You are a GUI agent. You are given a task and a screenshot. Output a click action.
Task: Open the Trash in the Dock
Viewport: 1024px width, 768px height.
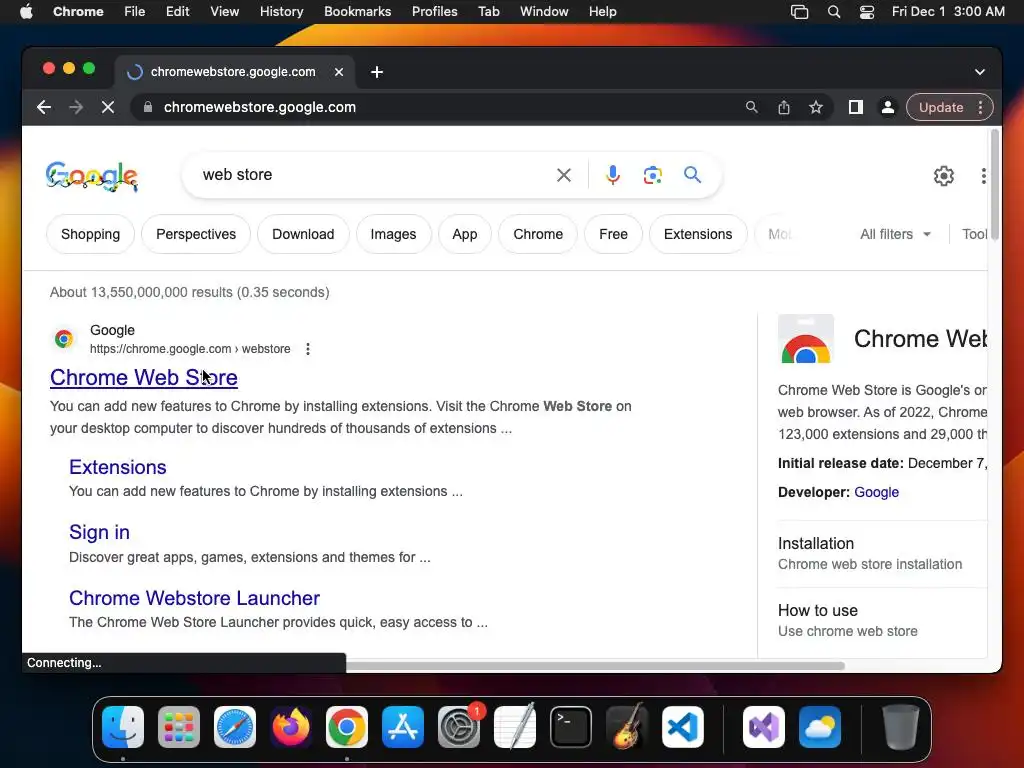(x=901, y=727)
